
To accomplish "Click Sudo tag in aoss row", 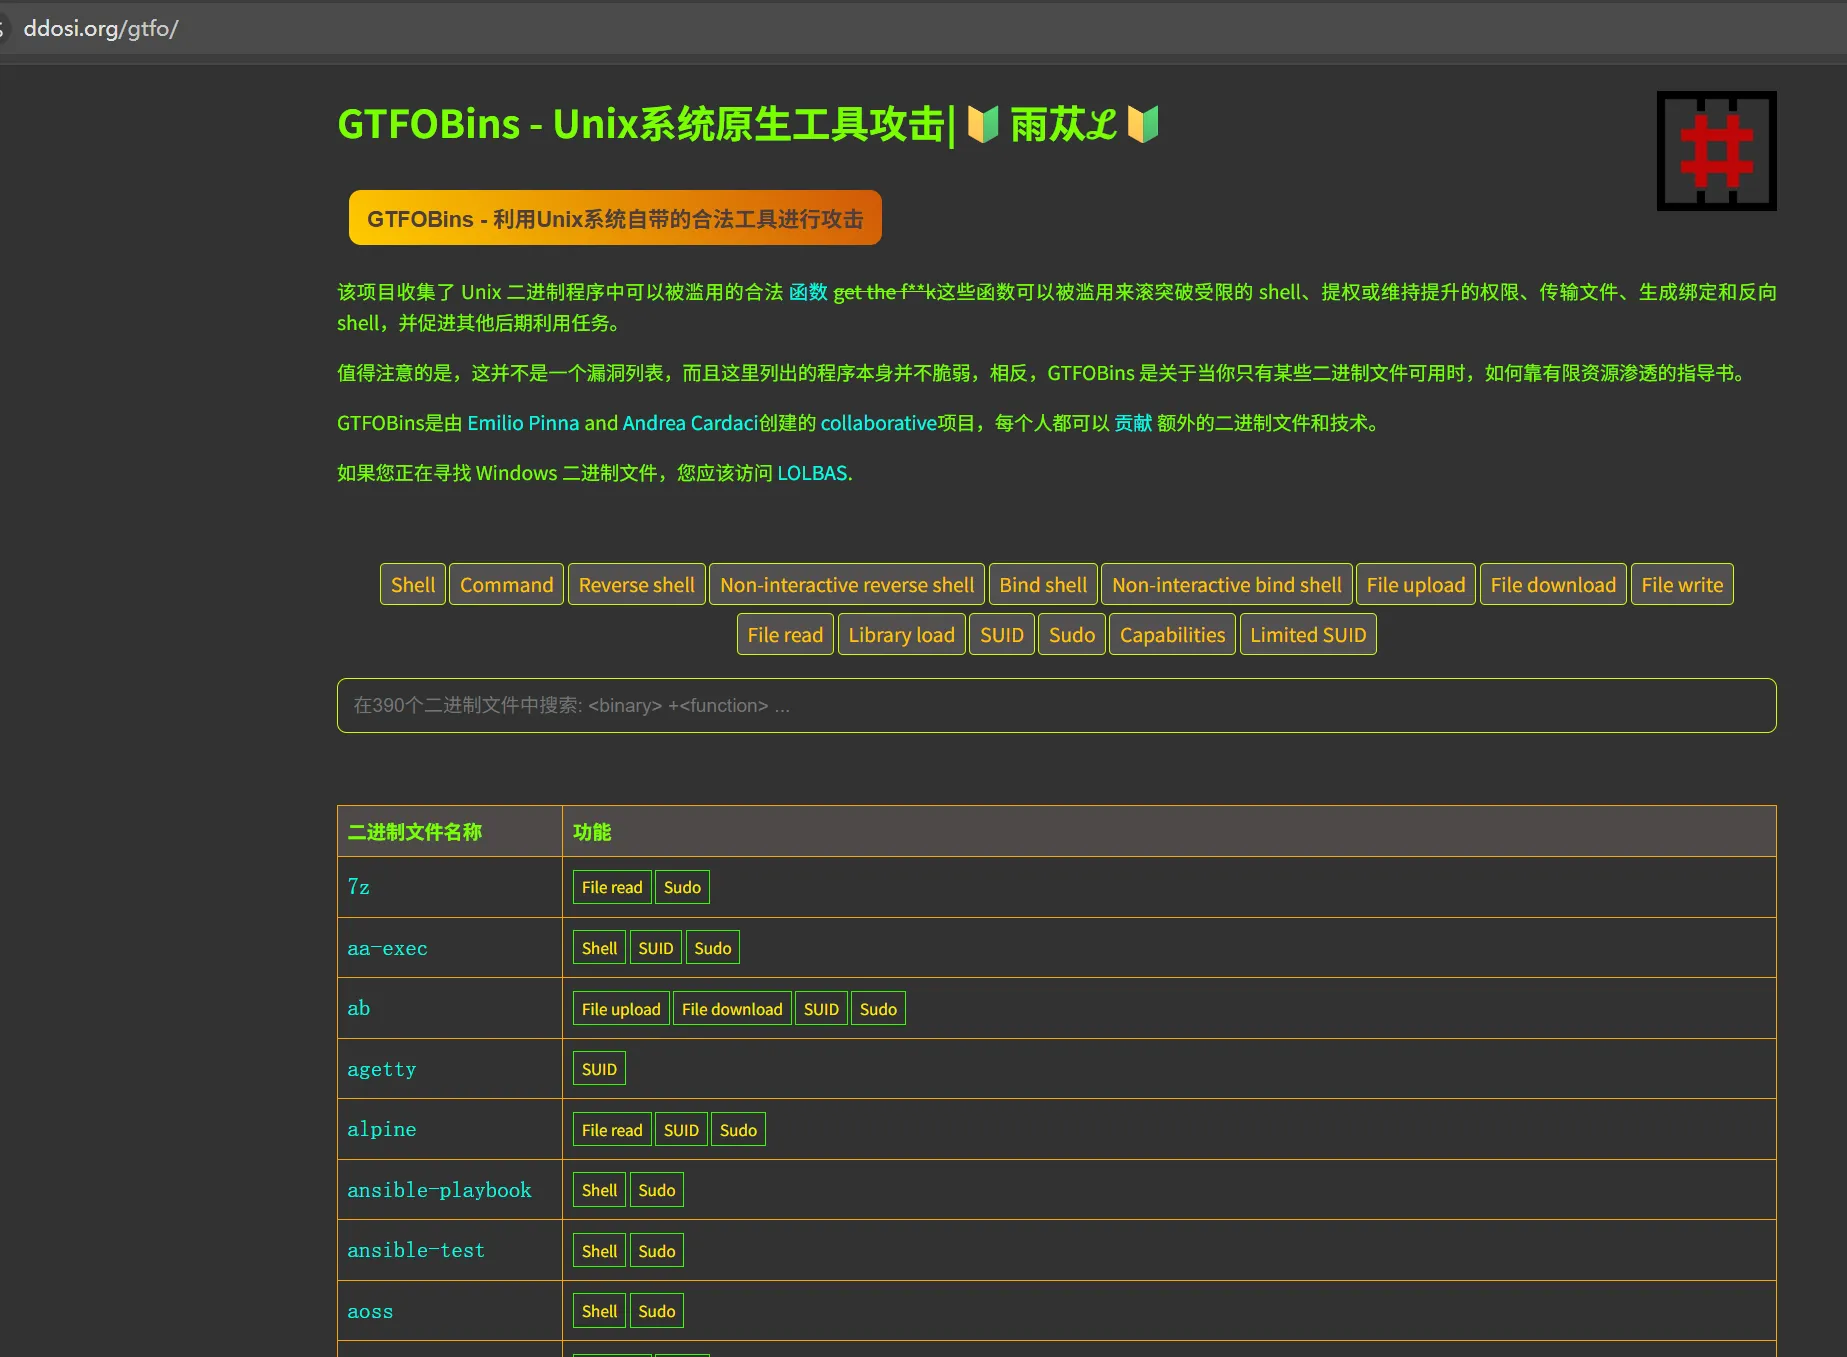I will pos(657,1311).
